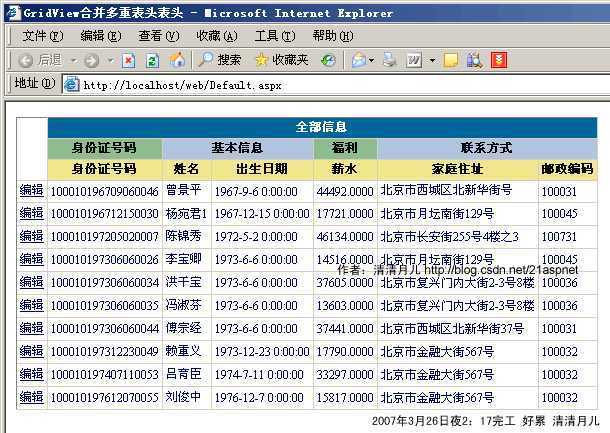Click 编辑 link for 吕育臣 row
Viewport: 610px width, 433px height.
coord(32,374)
